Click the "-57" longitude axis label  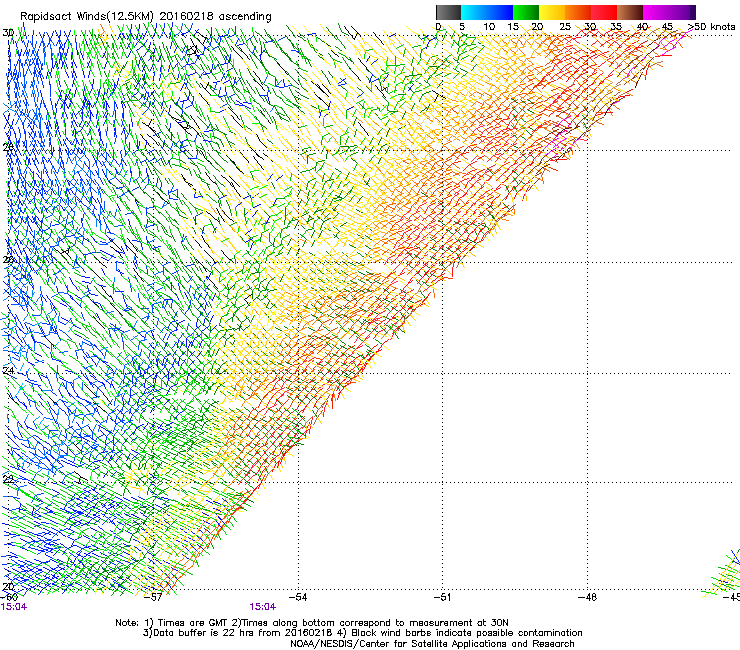(x=153, y=597)
